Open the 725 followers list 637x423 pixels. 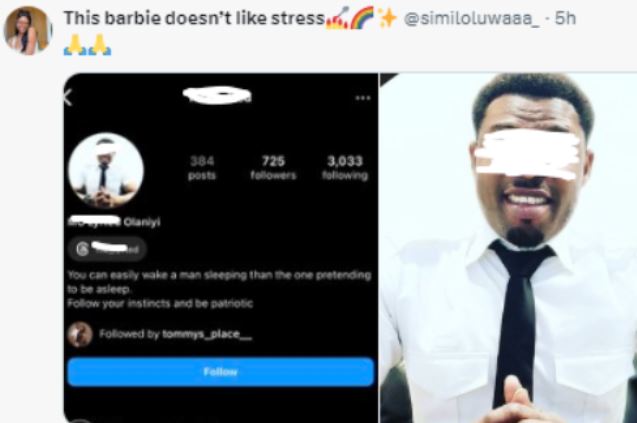tap(273, 167)
